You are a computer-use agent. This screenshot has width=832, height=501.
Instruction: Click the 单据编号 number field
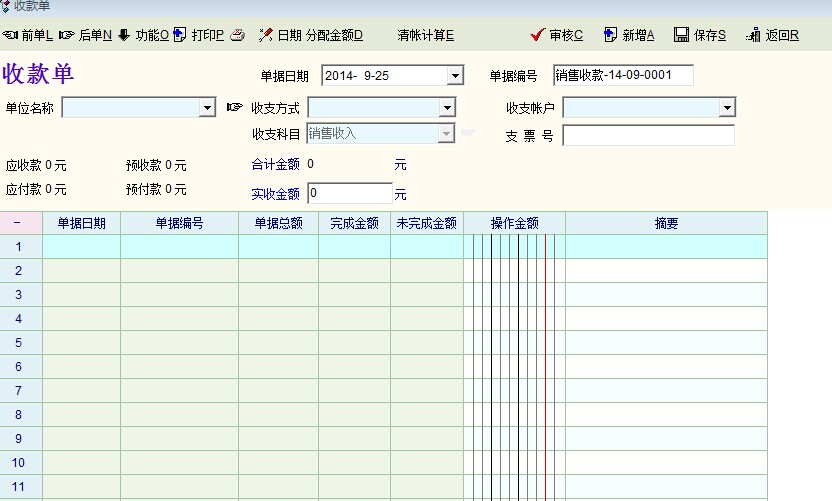(622, 76)
